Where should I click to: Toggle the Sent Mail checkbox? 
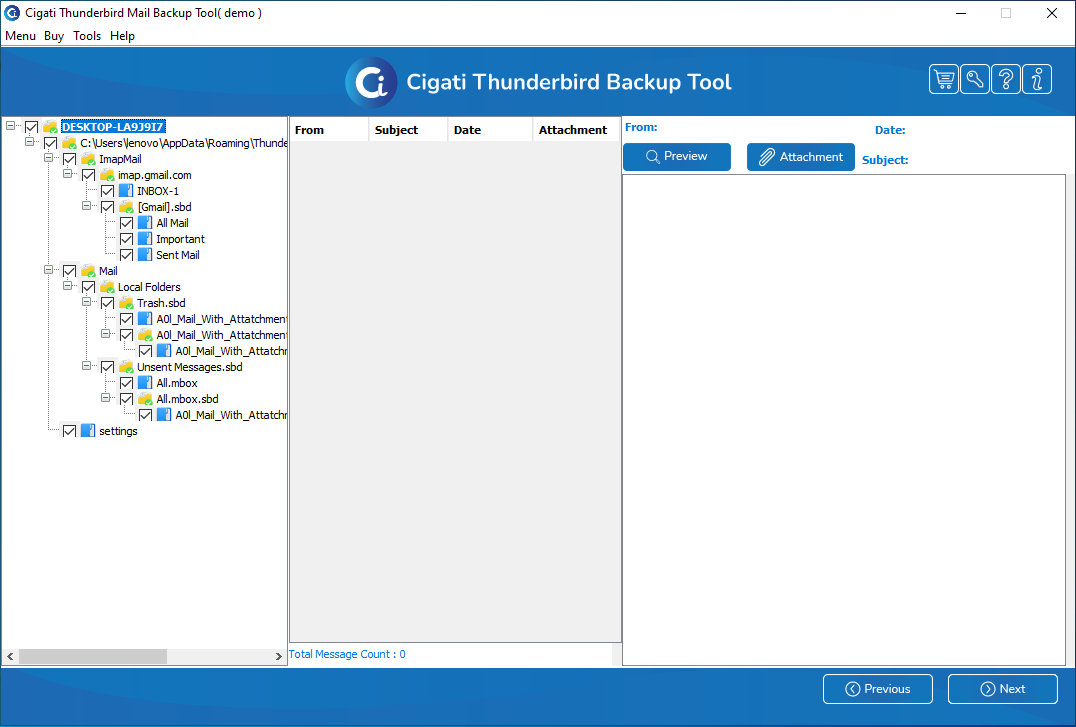coord(126,255)
